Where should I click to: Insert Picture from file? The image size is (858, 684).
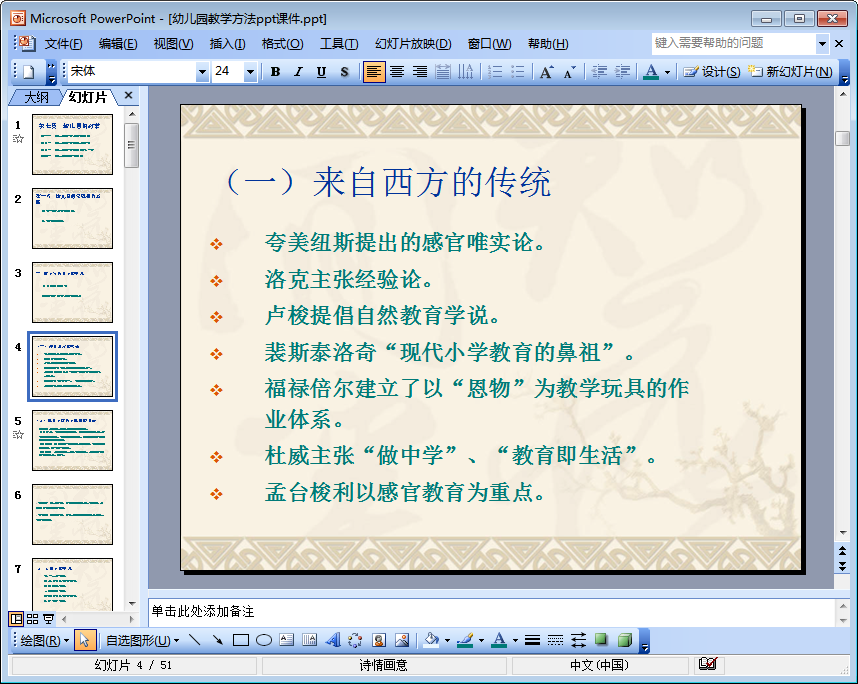402,640
